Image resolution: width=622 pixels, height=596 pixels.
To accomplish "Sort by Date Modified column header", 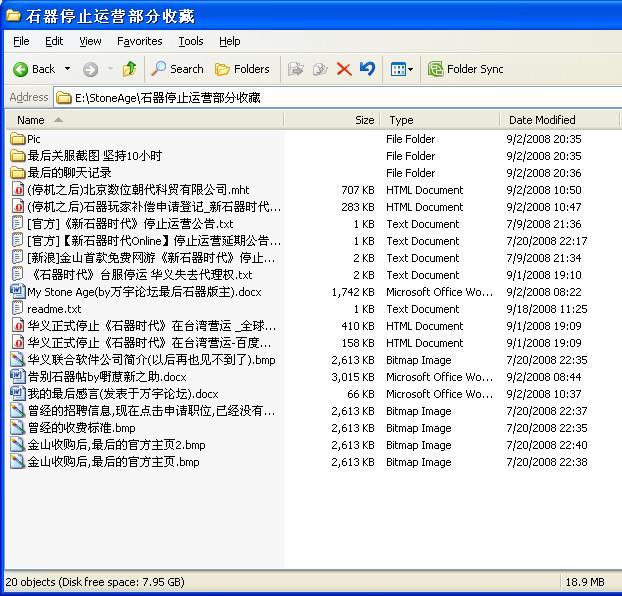I will (559, 120).
